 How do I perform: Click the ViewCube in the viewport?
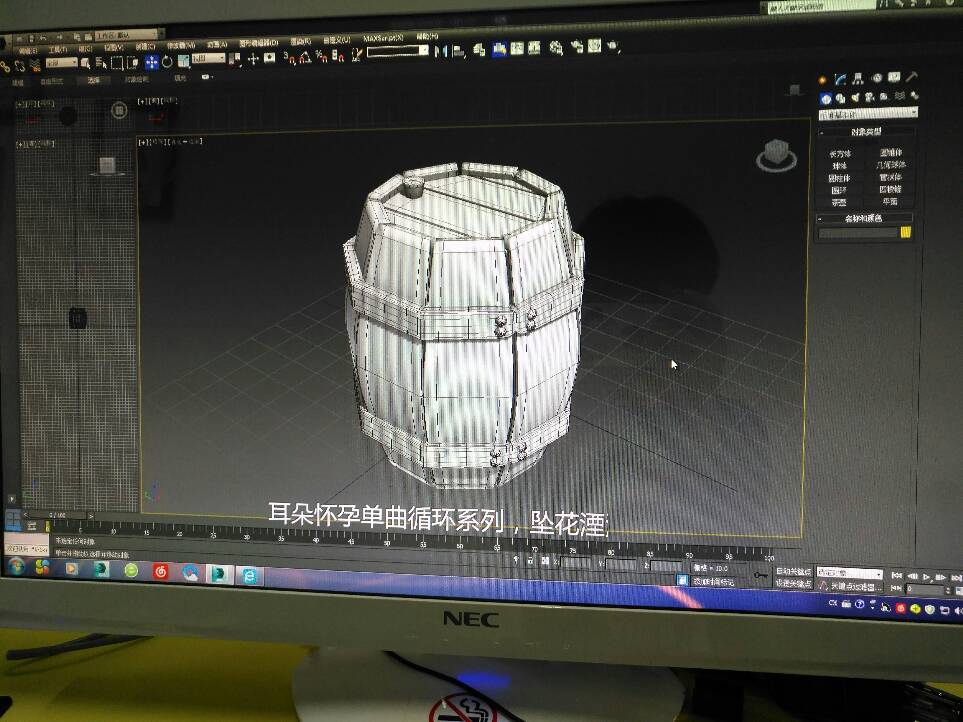pos(776,156)
